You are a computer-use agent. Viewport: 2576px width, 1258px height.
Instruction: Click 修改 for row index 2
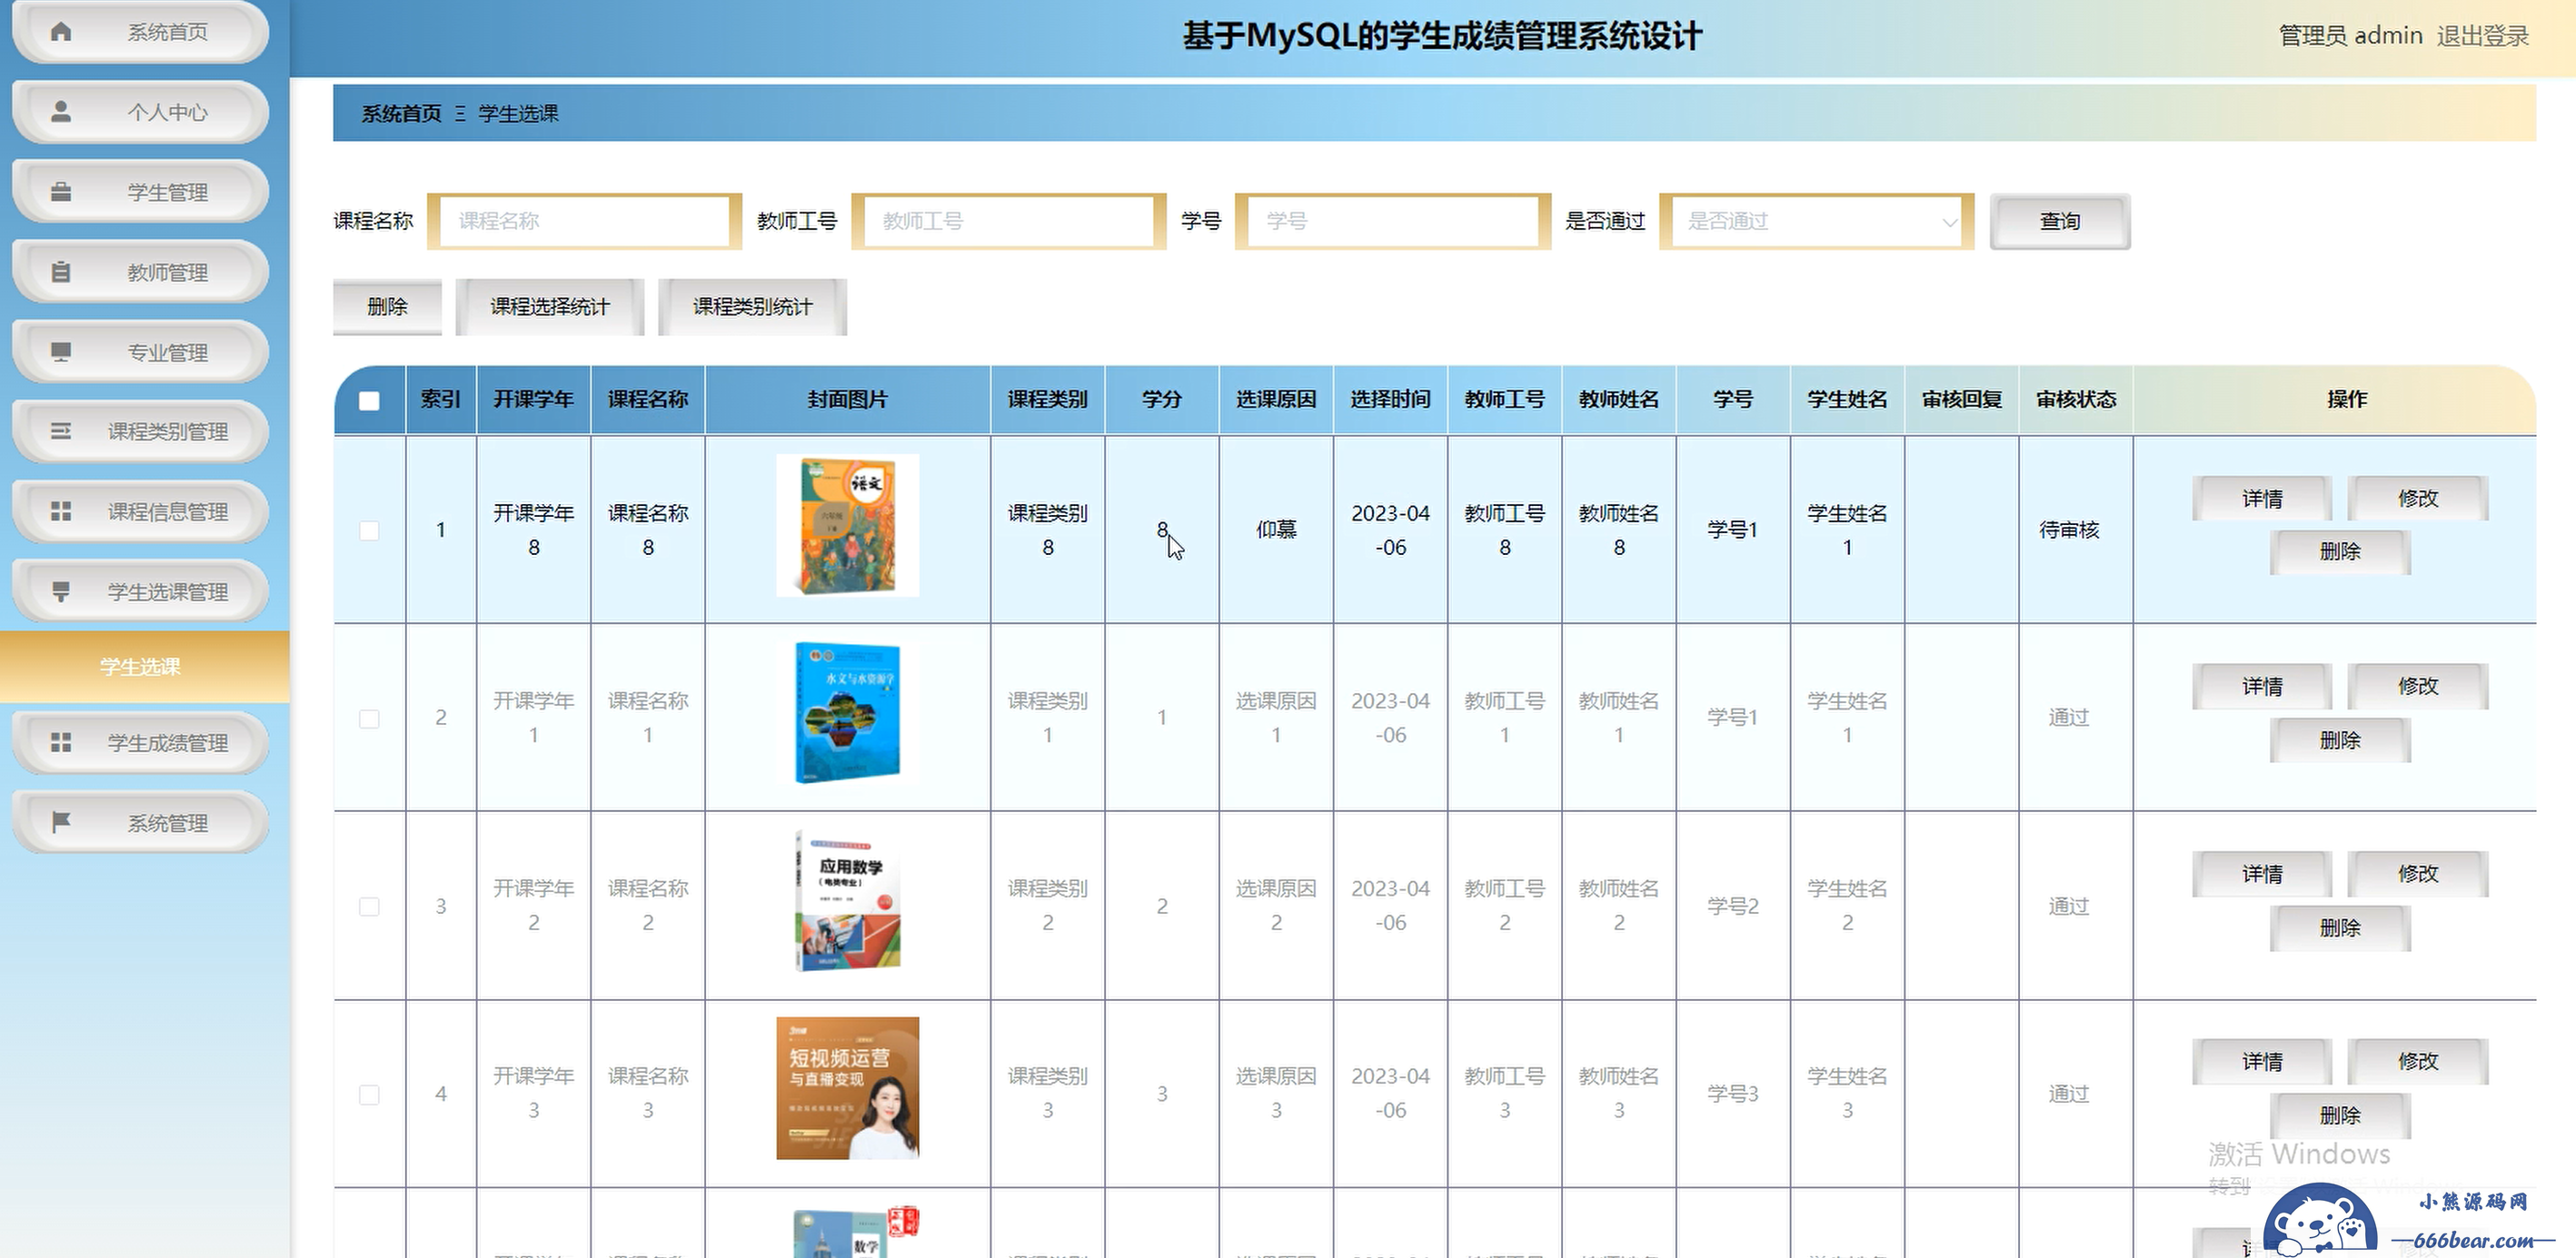click(x=2418, y=686)
